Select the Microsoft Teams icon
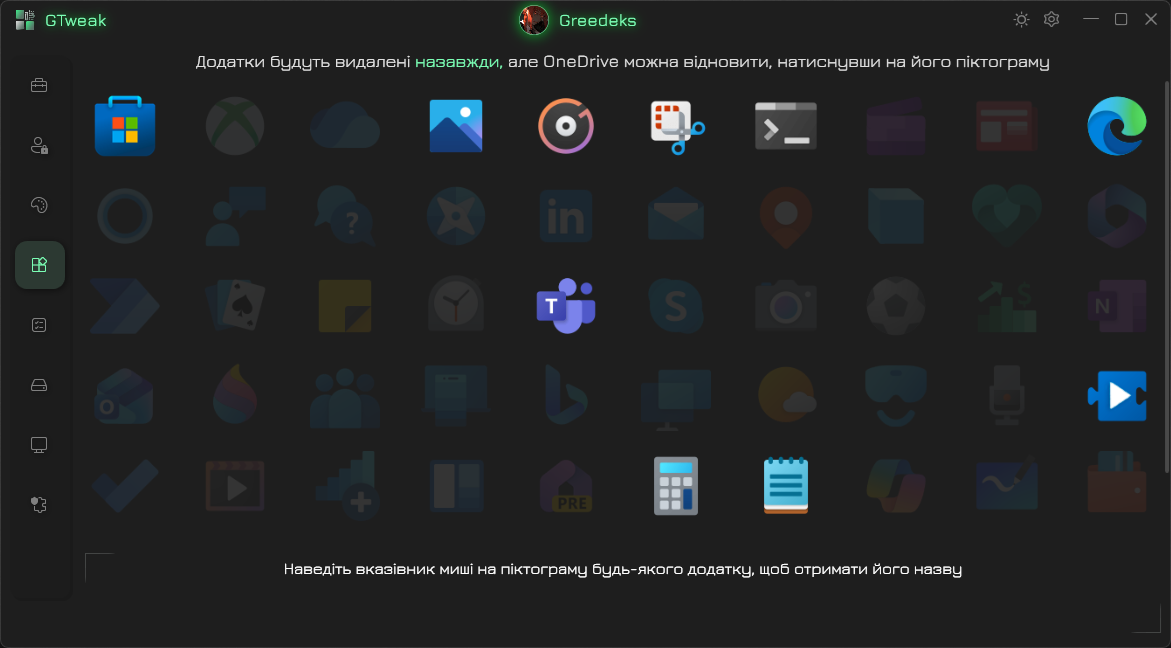 (x=565, y=305)
